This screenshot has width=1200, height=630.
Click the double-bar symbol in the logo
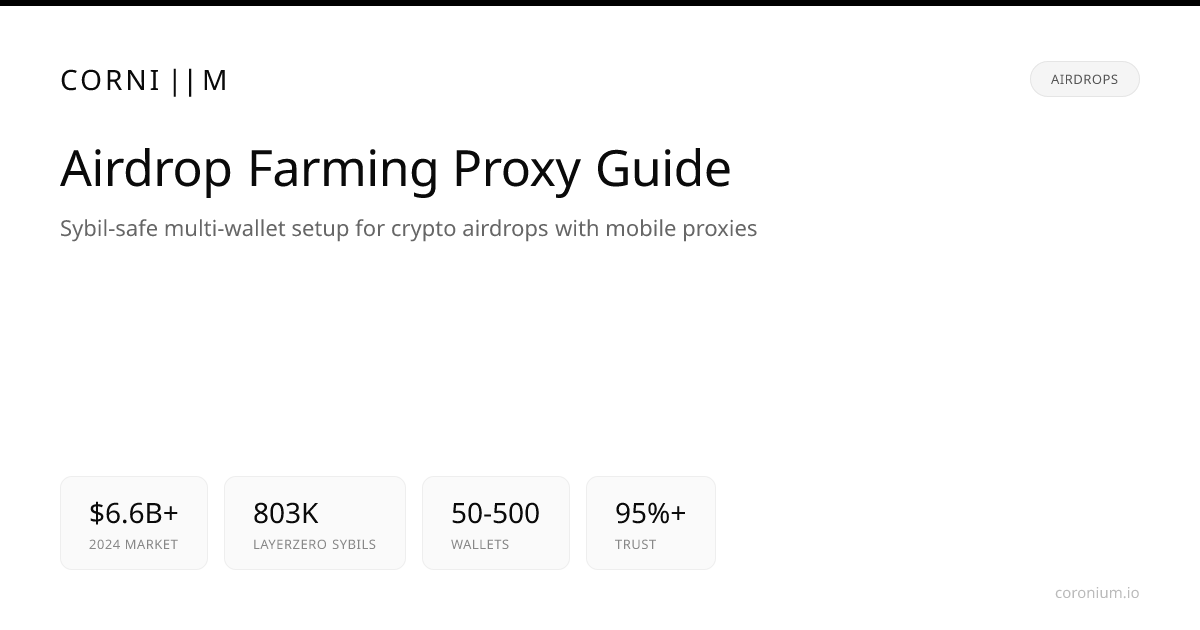click(x=183, y=80)
